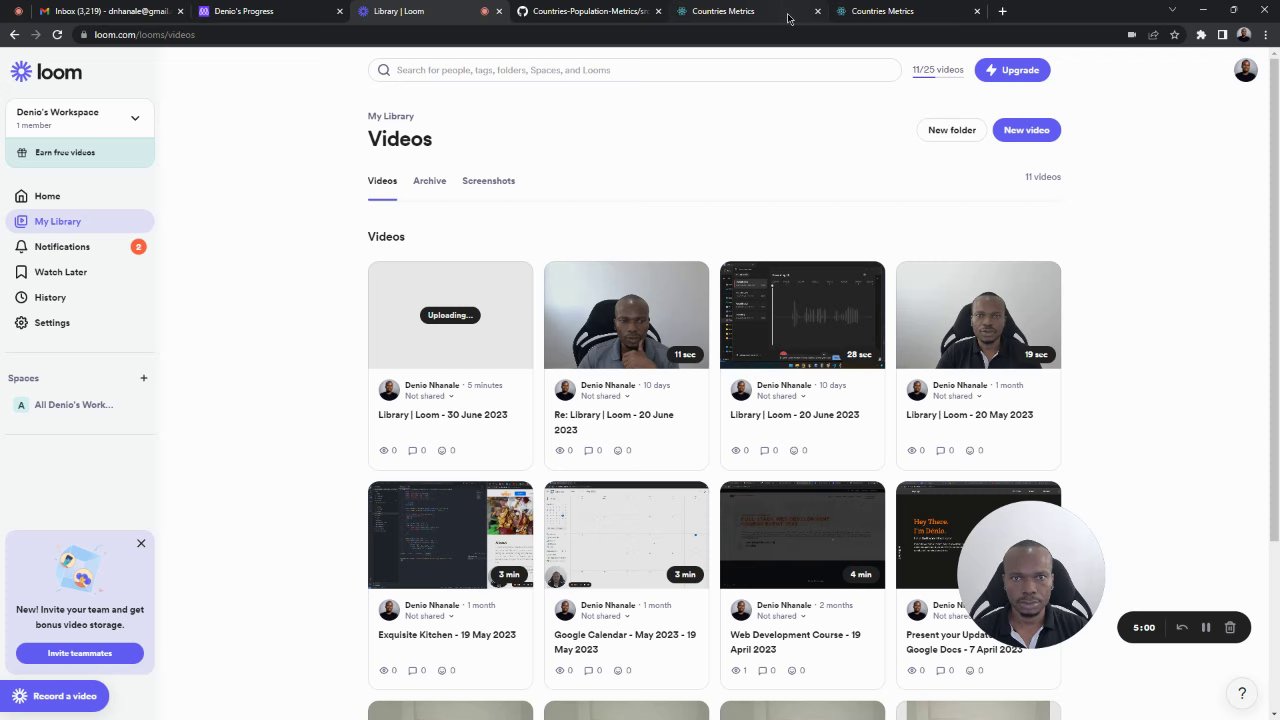Screen dimensions: 1280x720
Task: Click the webcam bubble of the recording
Action: coord(1030,575)
